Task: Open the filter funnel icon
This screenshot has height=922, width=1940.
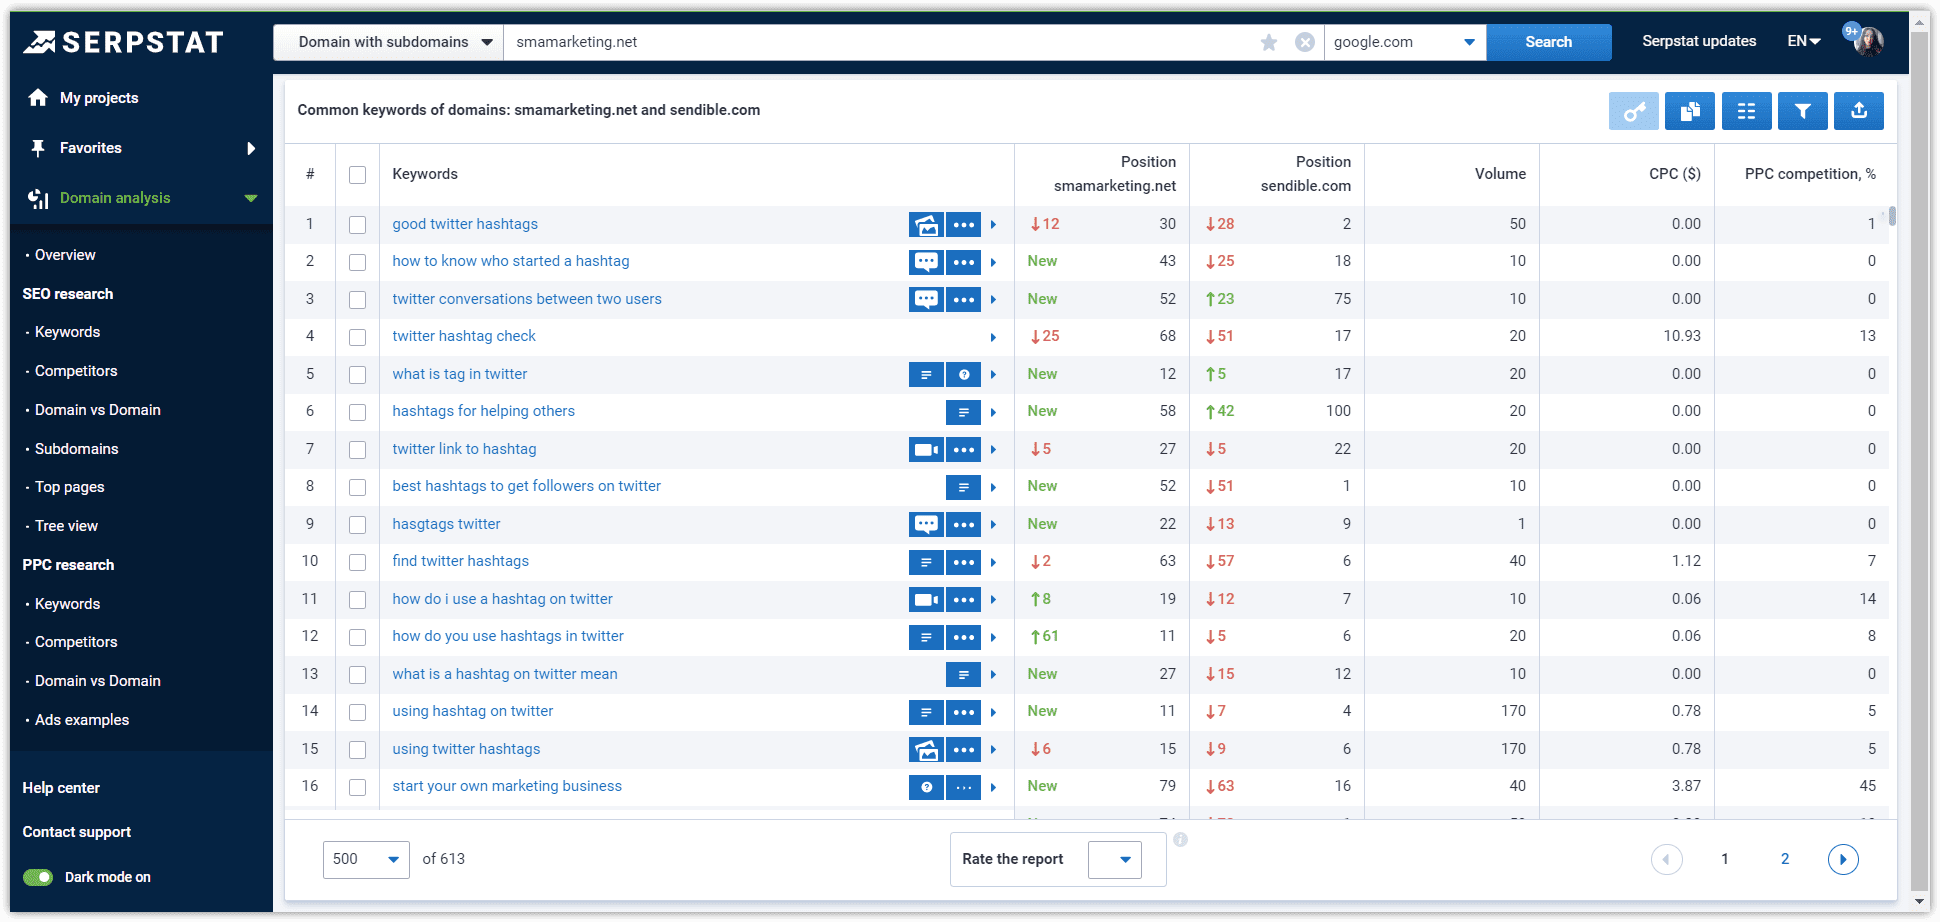Action: pyautogui.click(x=1802, y=111)
